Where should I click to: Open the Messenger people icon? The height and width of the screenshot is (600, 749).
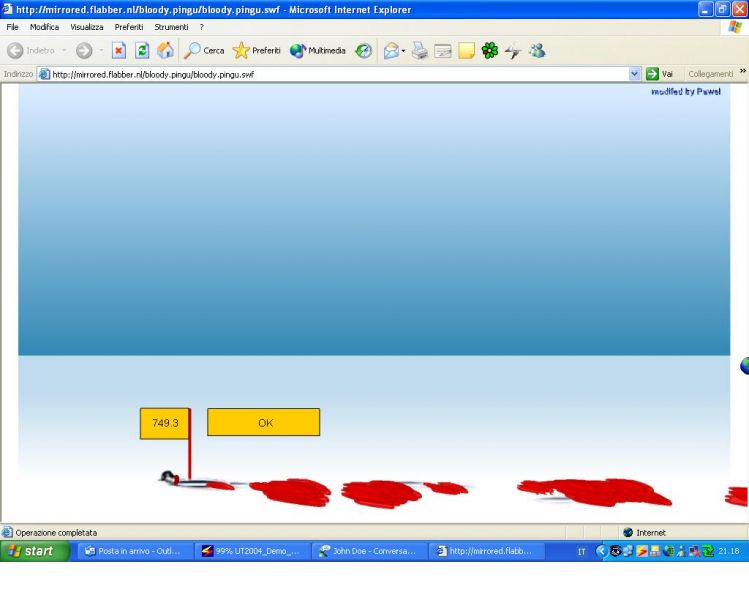point(537,51)
